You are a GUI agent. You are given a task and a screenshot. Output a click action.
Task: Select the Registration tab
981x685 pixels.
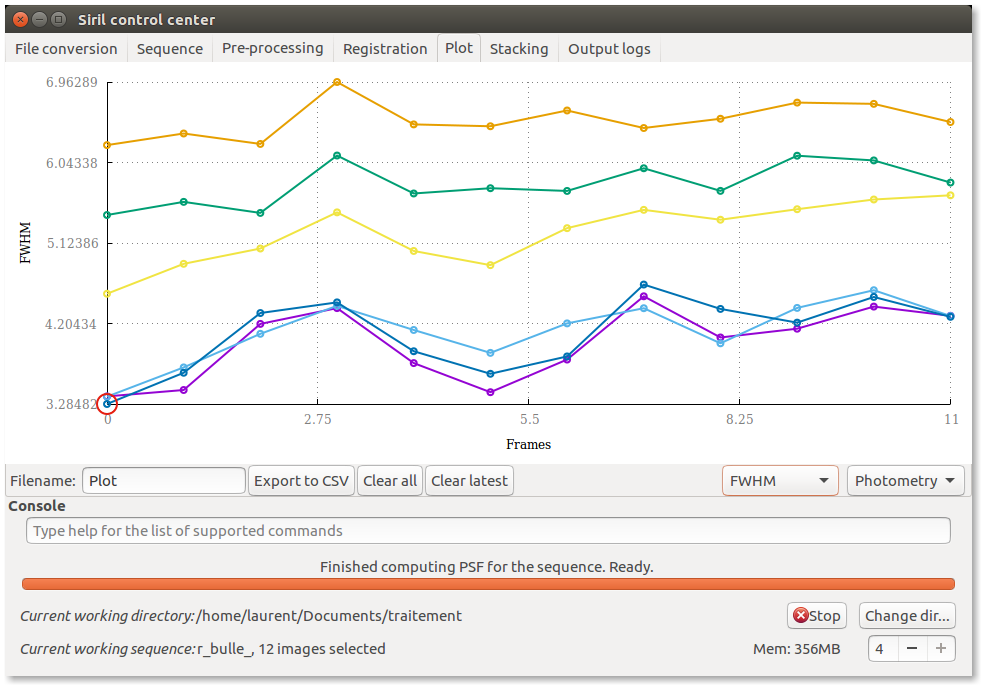point(385,49)
